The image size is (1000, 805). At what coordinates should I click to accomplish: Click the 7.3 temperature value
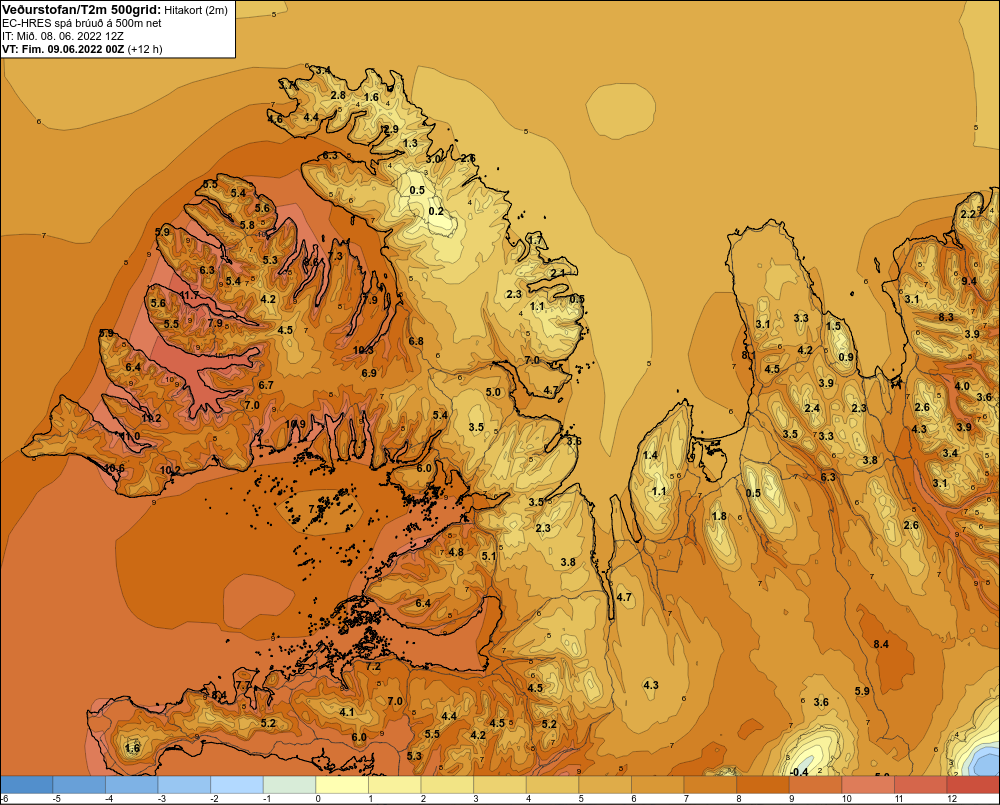pyautogui.click(x=335, y=256)
